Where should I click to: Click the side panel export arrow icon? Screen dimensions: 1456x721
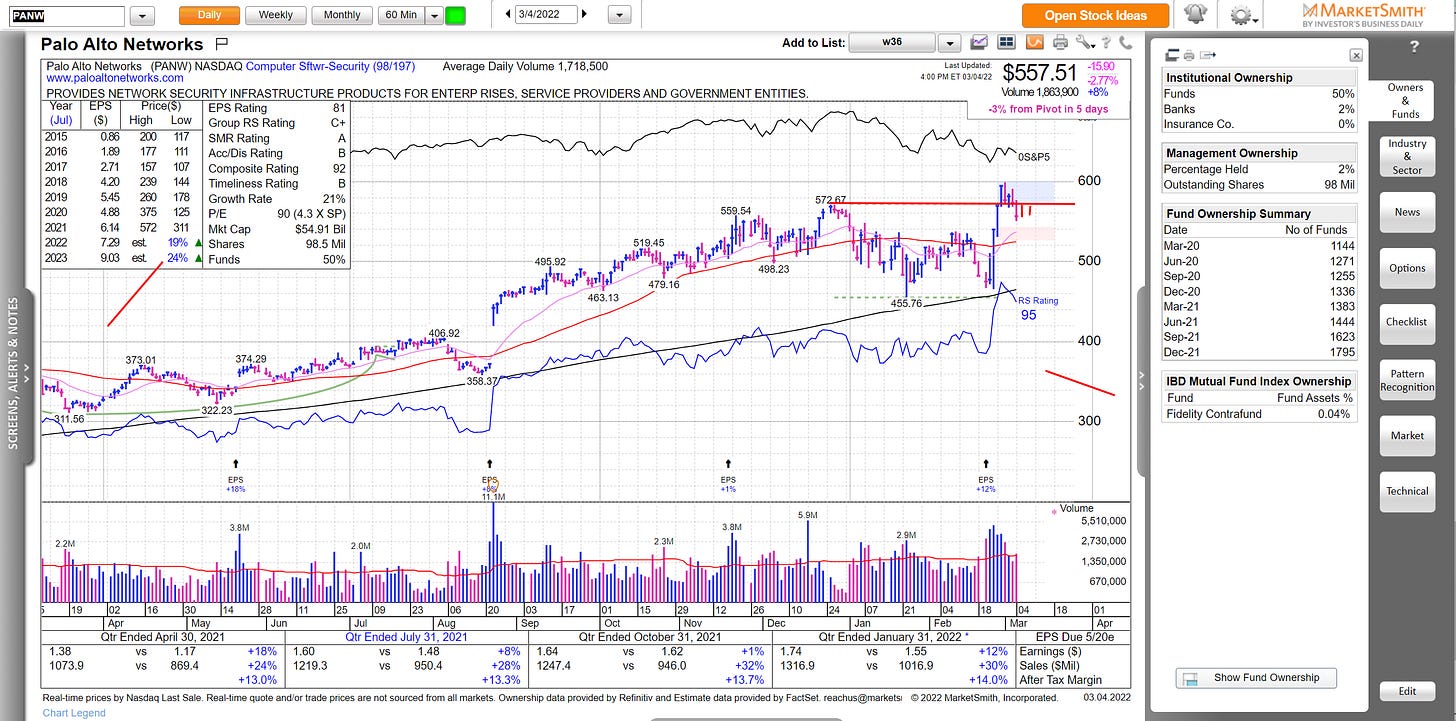1208,55
